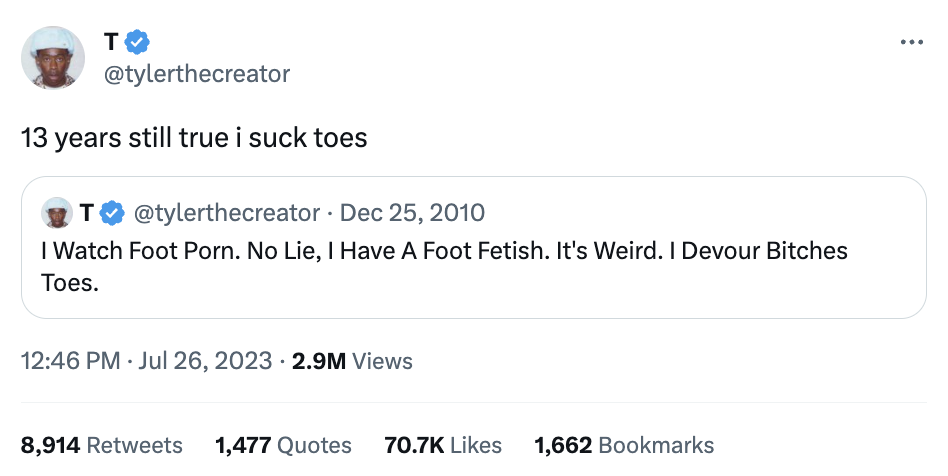Image resolution: width=948 pixels, height=476 pixels.
Task: Click the 12:46 PM timestamp
Action: tap(72, 361)
